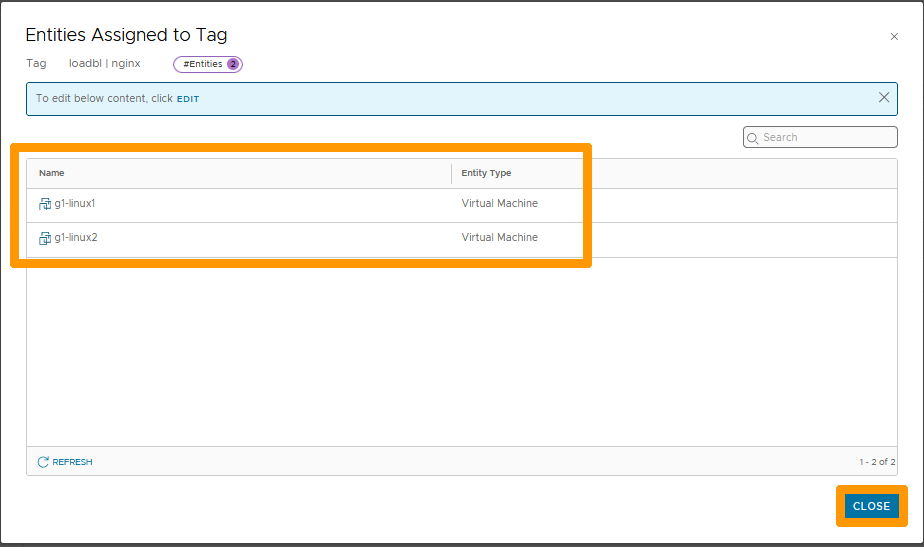Sort by the Name column header

click(52, 173)
